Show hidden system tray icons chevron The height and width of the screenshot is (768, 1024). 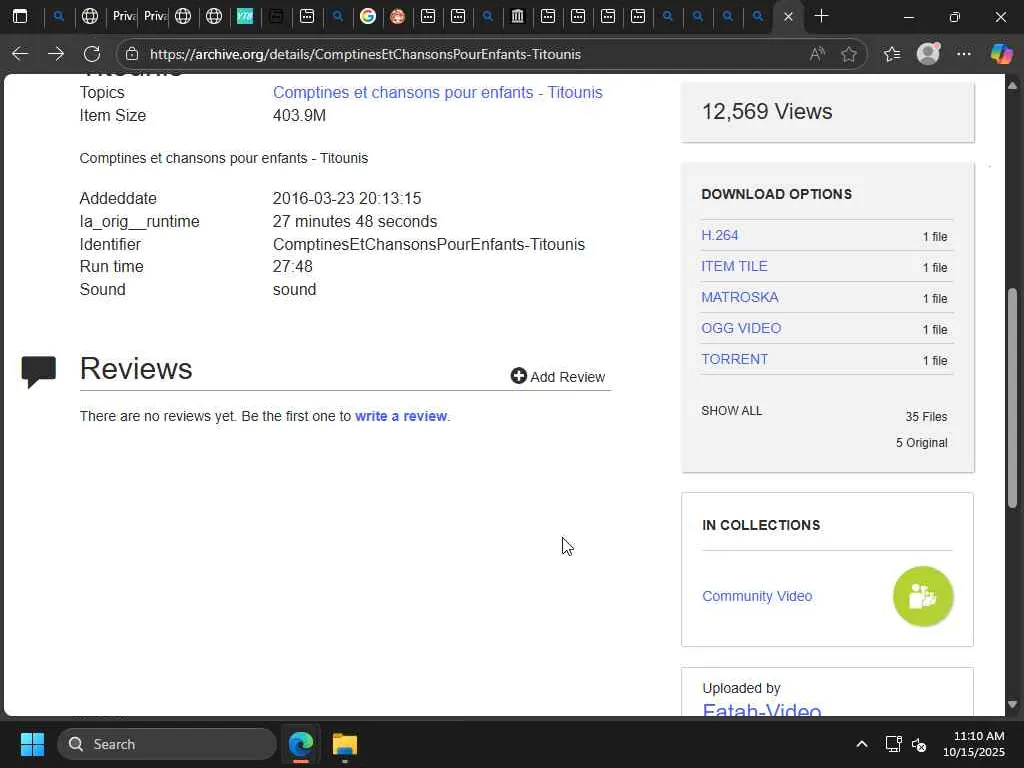[x=862, y=744]
